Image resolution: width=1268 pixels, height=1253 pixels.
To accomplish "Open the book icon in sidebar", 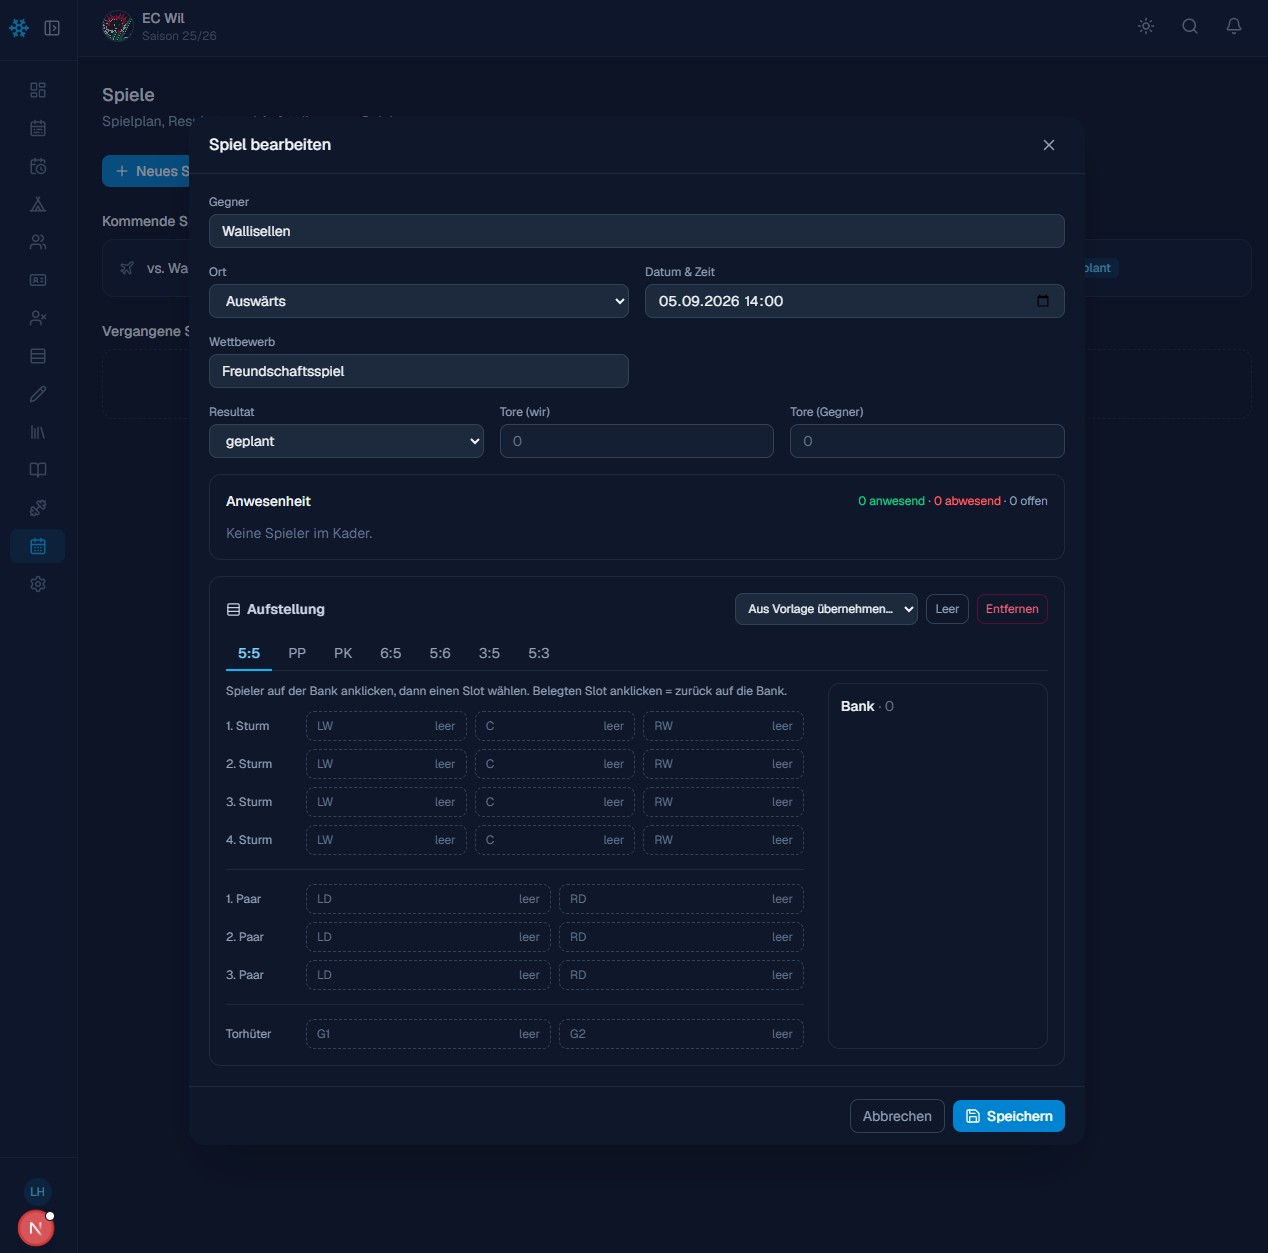I will point(38,470).
